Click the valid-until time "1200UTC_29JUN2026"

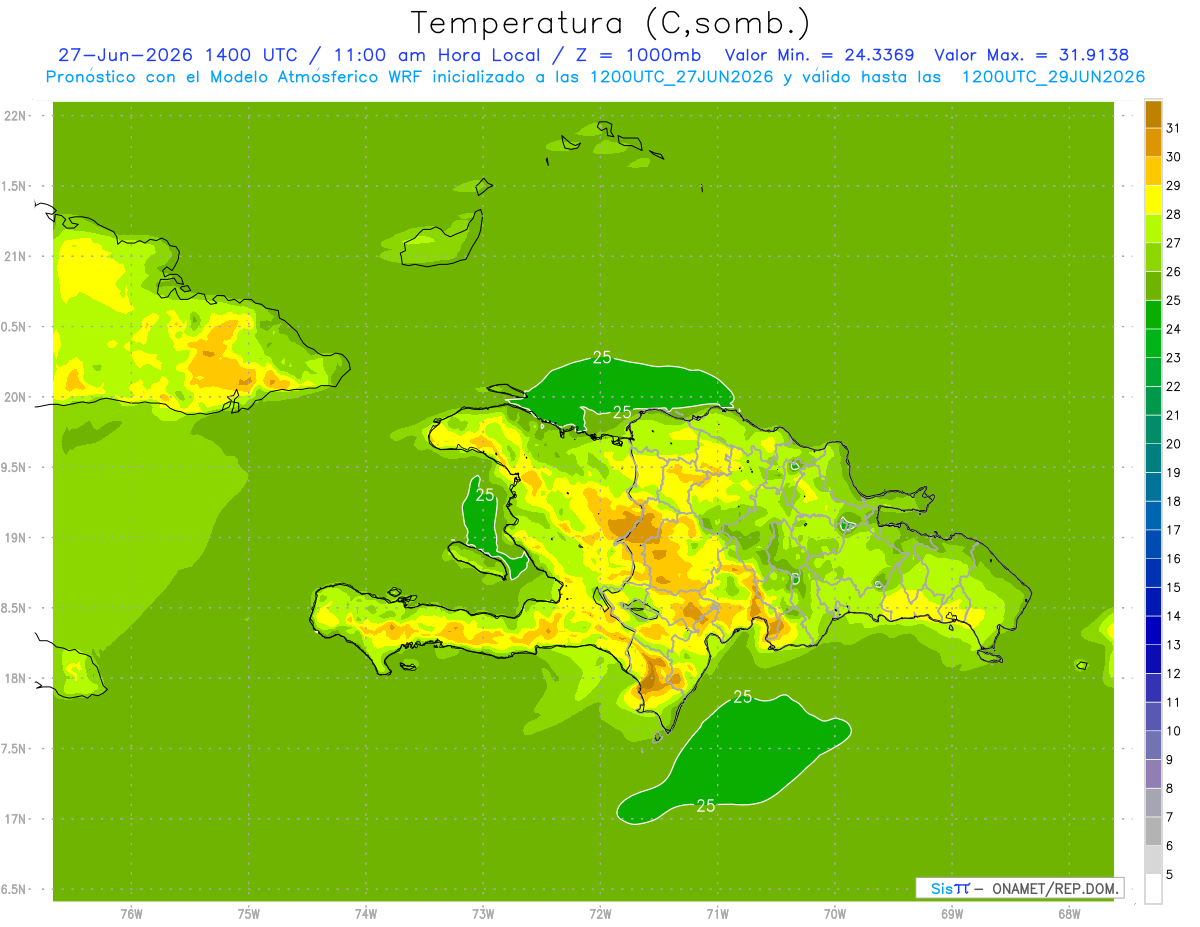click(1053, 77)
